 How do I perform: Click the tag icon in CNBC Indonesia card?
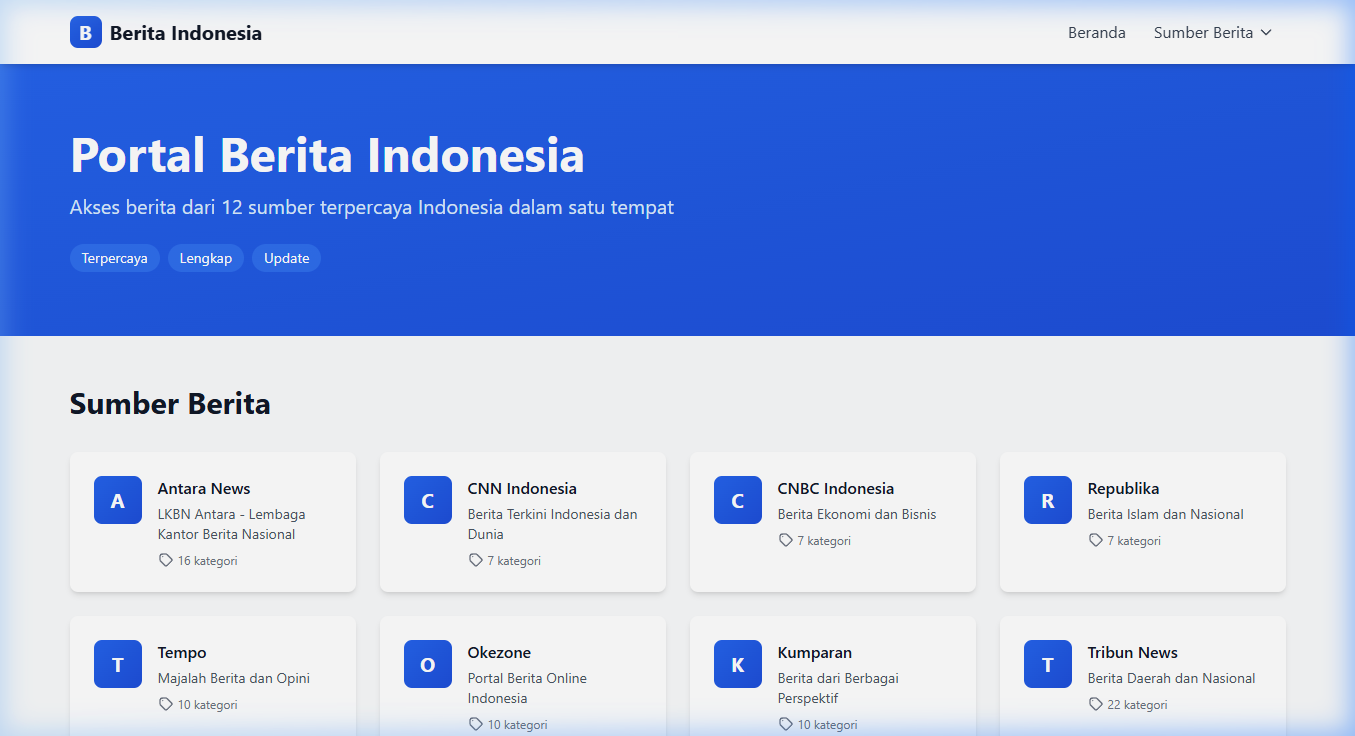pyautogui.click(x=786, y=540)
